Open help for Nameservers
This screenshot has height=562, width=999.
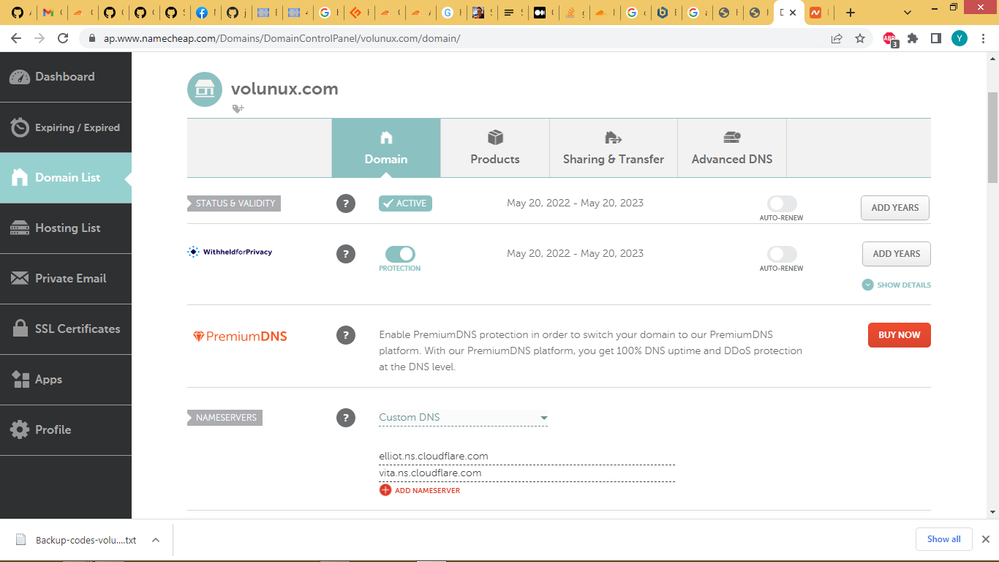point(345,418)
